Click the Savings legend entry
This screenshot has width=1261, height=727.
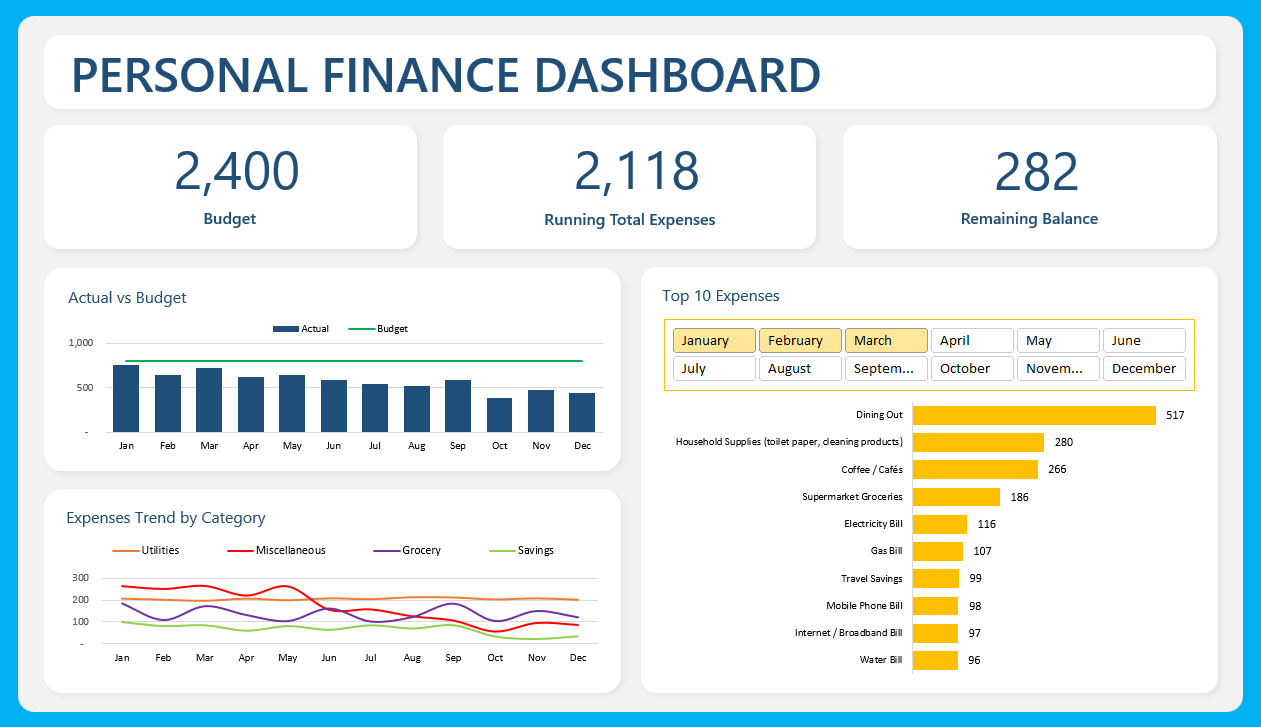pyautogui.click(x=521, y=550)
